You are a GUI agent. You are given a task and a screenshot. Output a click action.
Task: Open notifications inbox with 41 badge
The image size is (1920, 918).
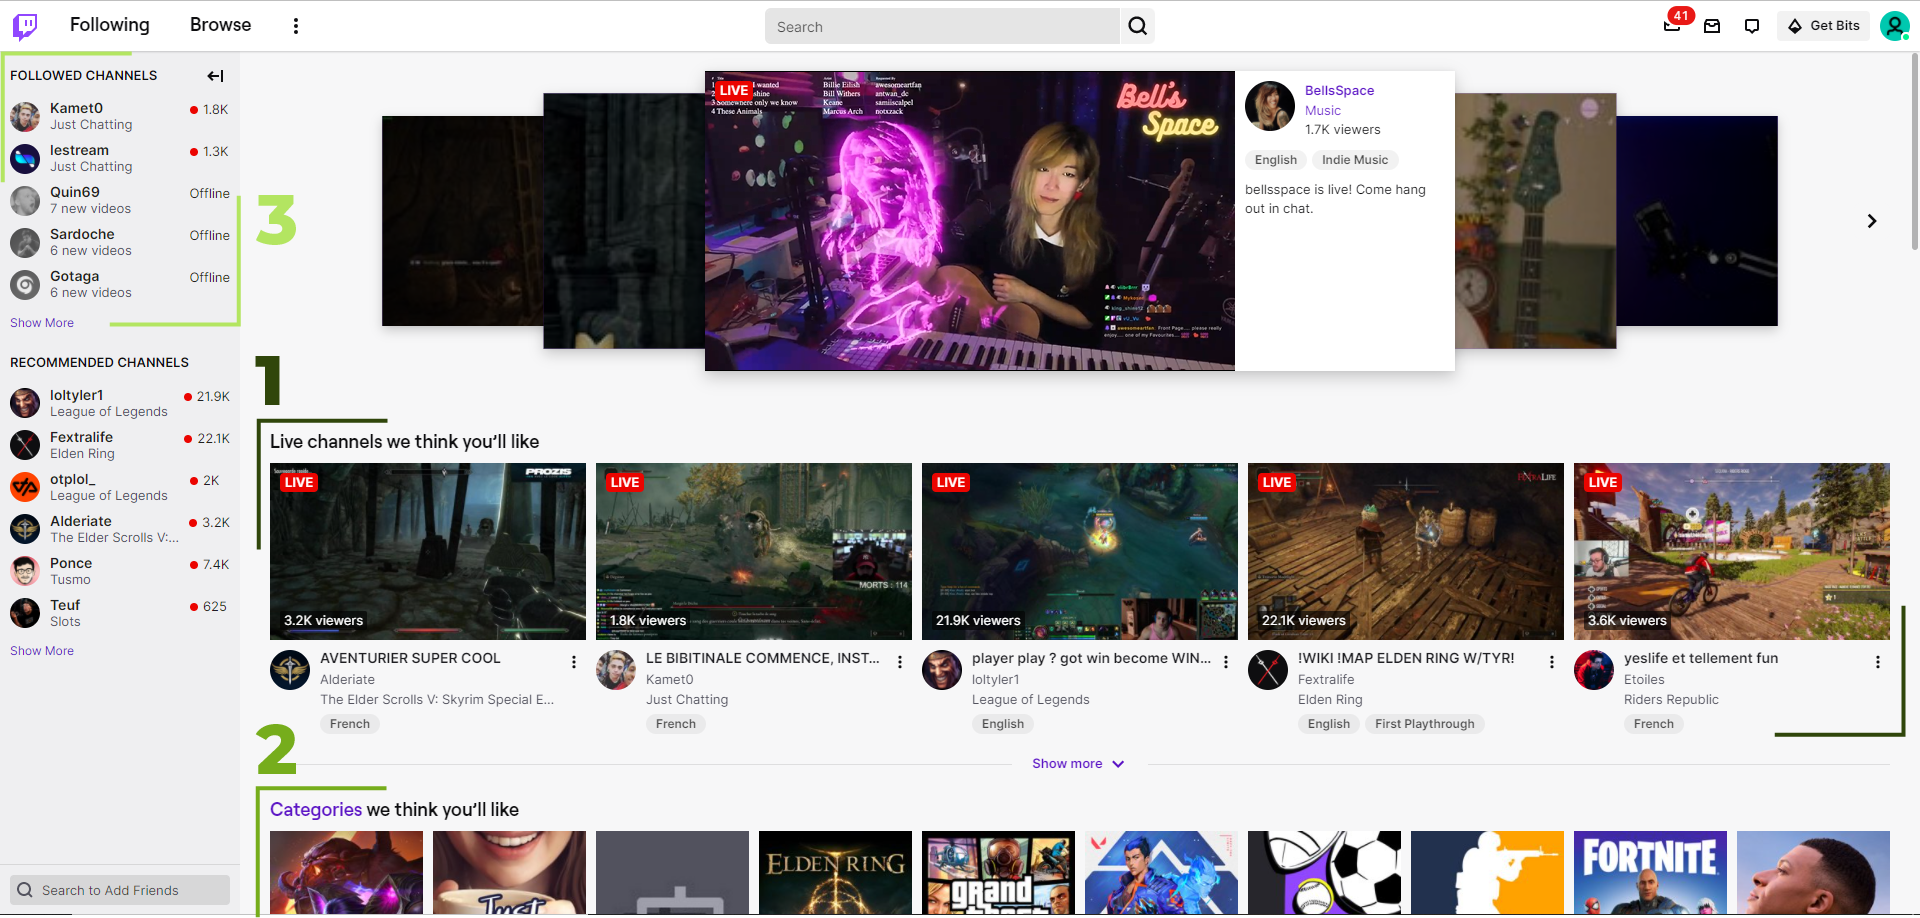coord(1672,25)
